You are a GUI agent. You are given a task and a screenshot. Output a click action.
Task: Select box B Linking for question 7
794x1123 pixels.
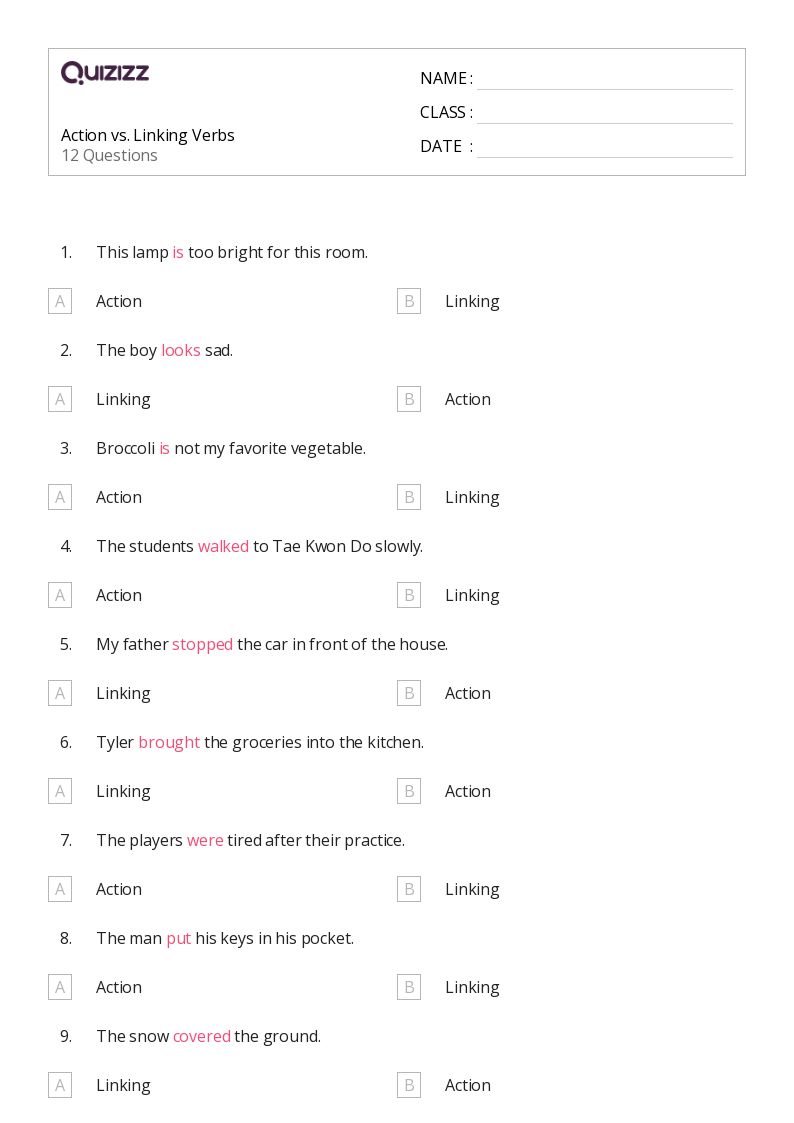(x=409, y=890)
